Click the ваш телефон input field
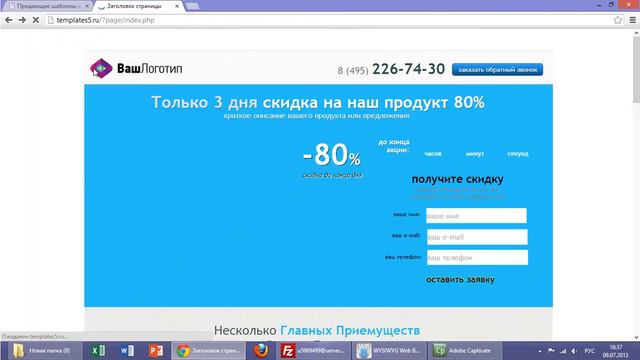This screenshot has width=640, height=360. coord(477,258)
